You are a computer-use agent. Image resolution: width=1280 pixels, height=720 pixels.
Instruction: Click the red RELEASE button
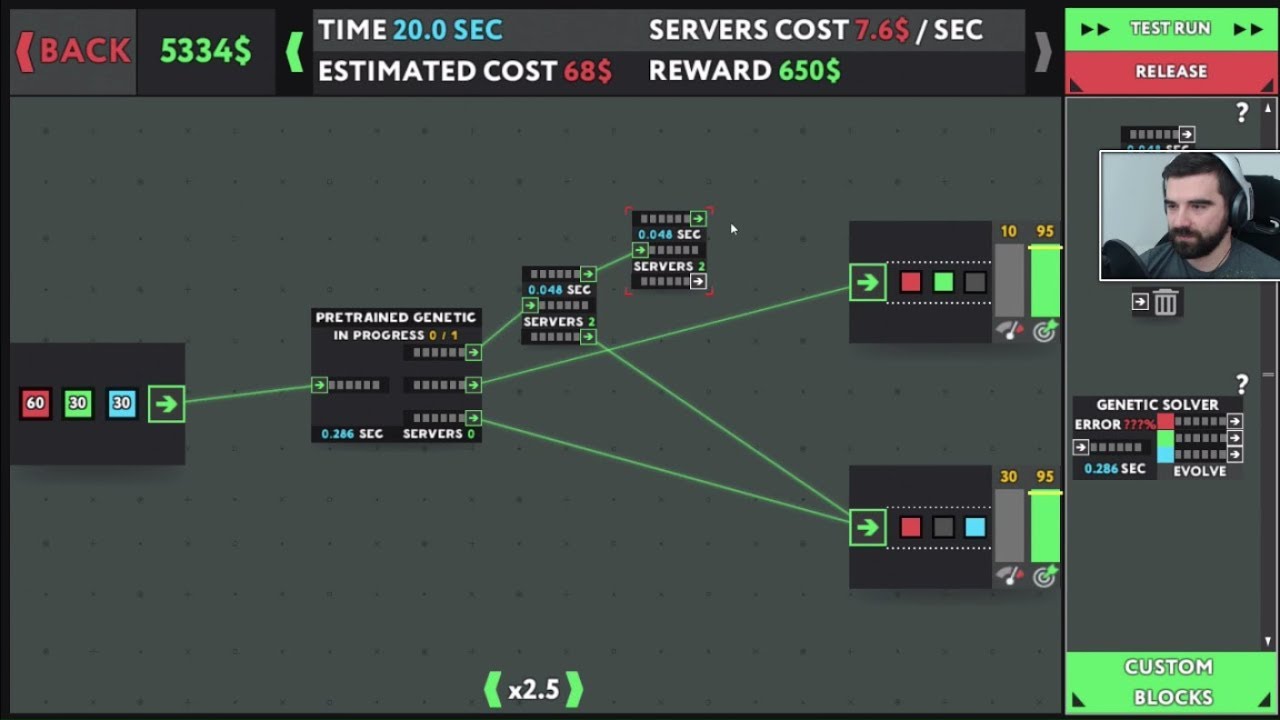tap(1171, 72)
